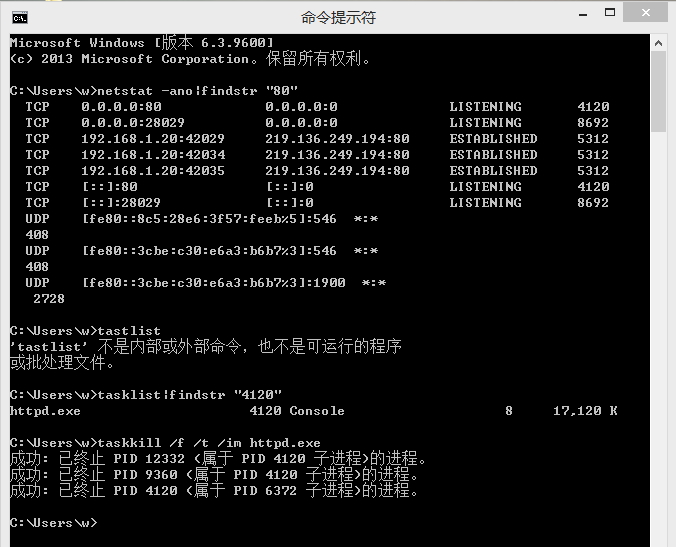Click the PID value 2728
676x547 pixels.
point(49,299)
